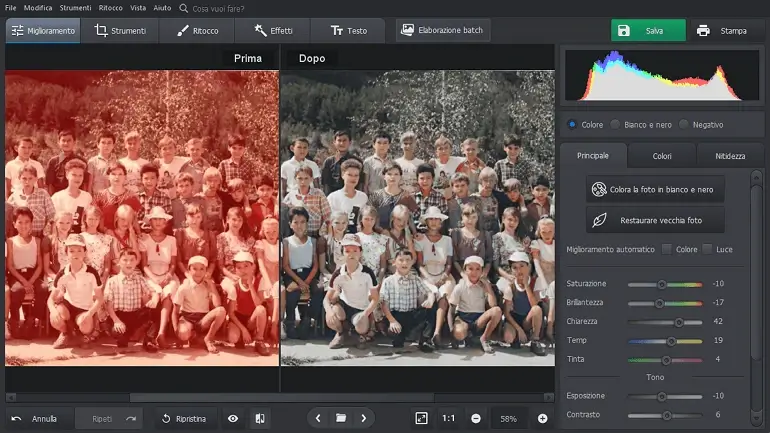Open the Vista menu
770x433 pixels.
pyautogui.click(x=138, y=8)
